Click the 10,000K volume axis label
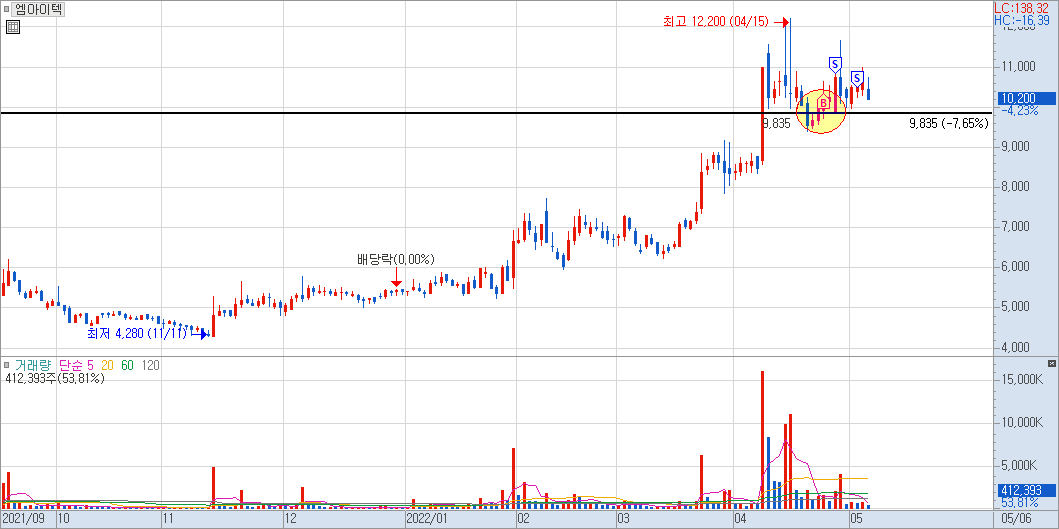This screenshot has height=529, width=1059. (1023, 423)
